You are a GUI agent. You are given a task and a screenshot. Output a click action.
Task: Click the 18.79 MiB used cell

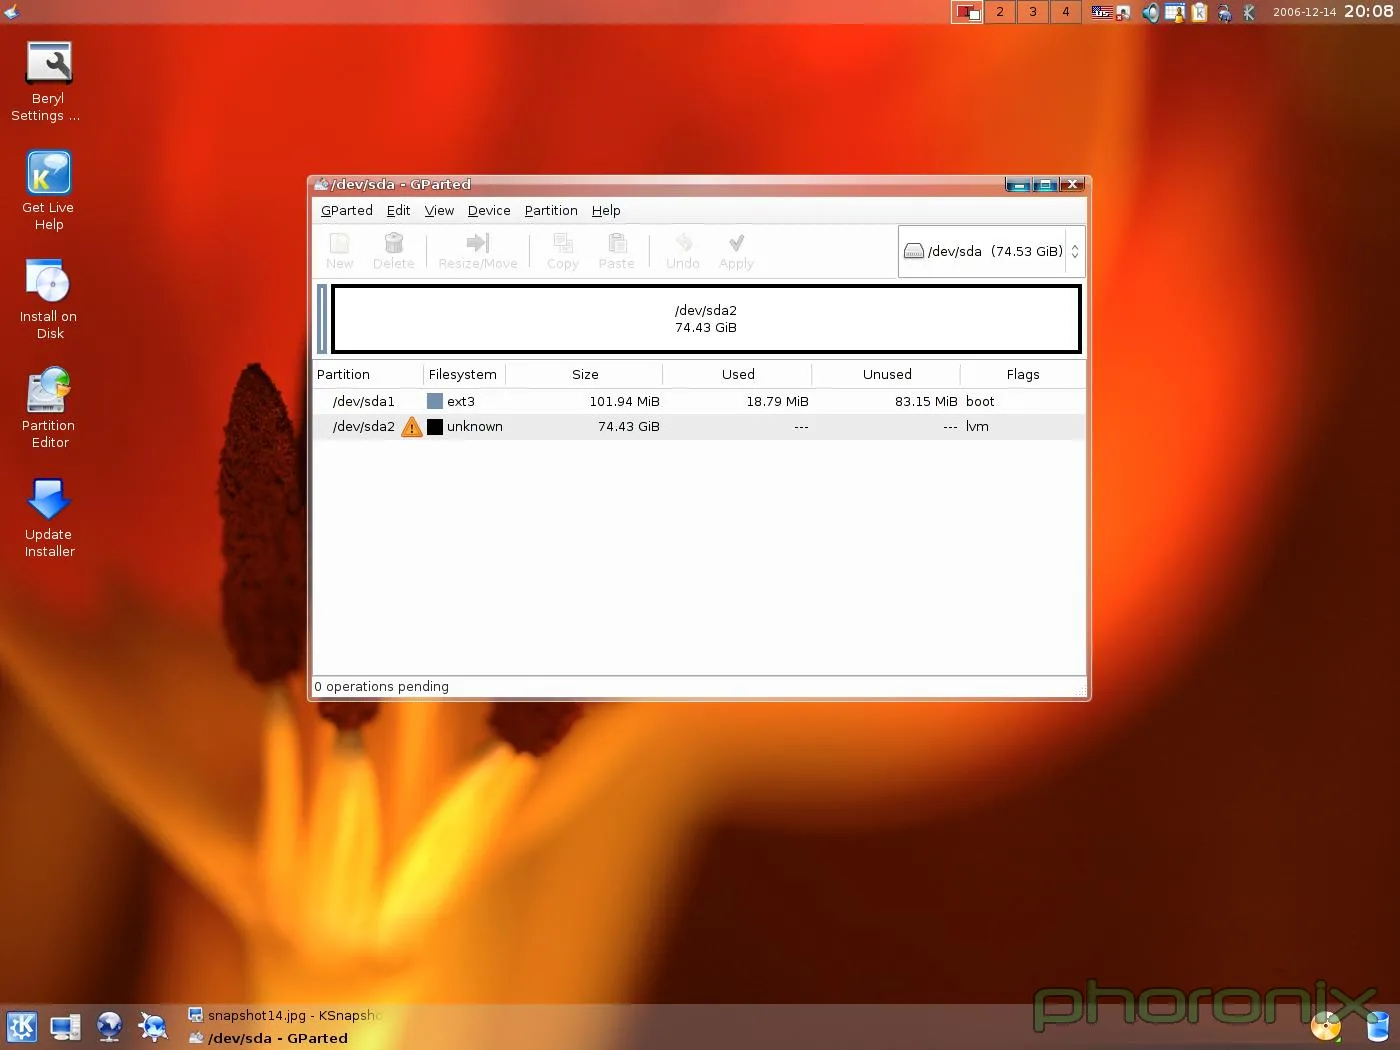pyautogui.click(x=777, y=401)
